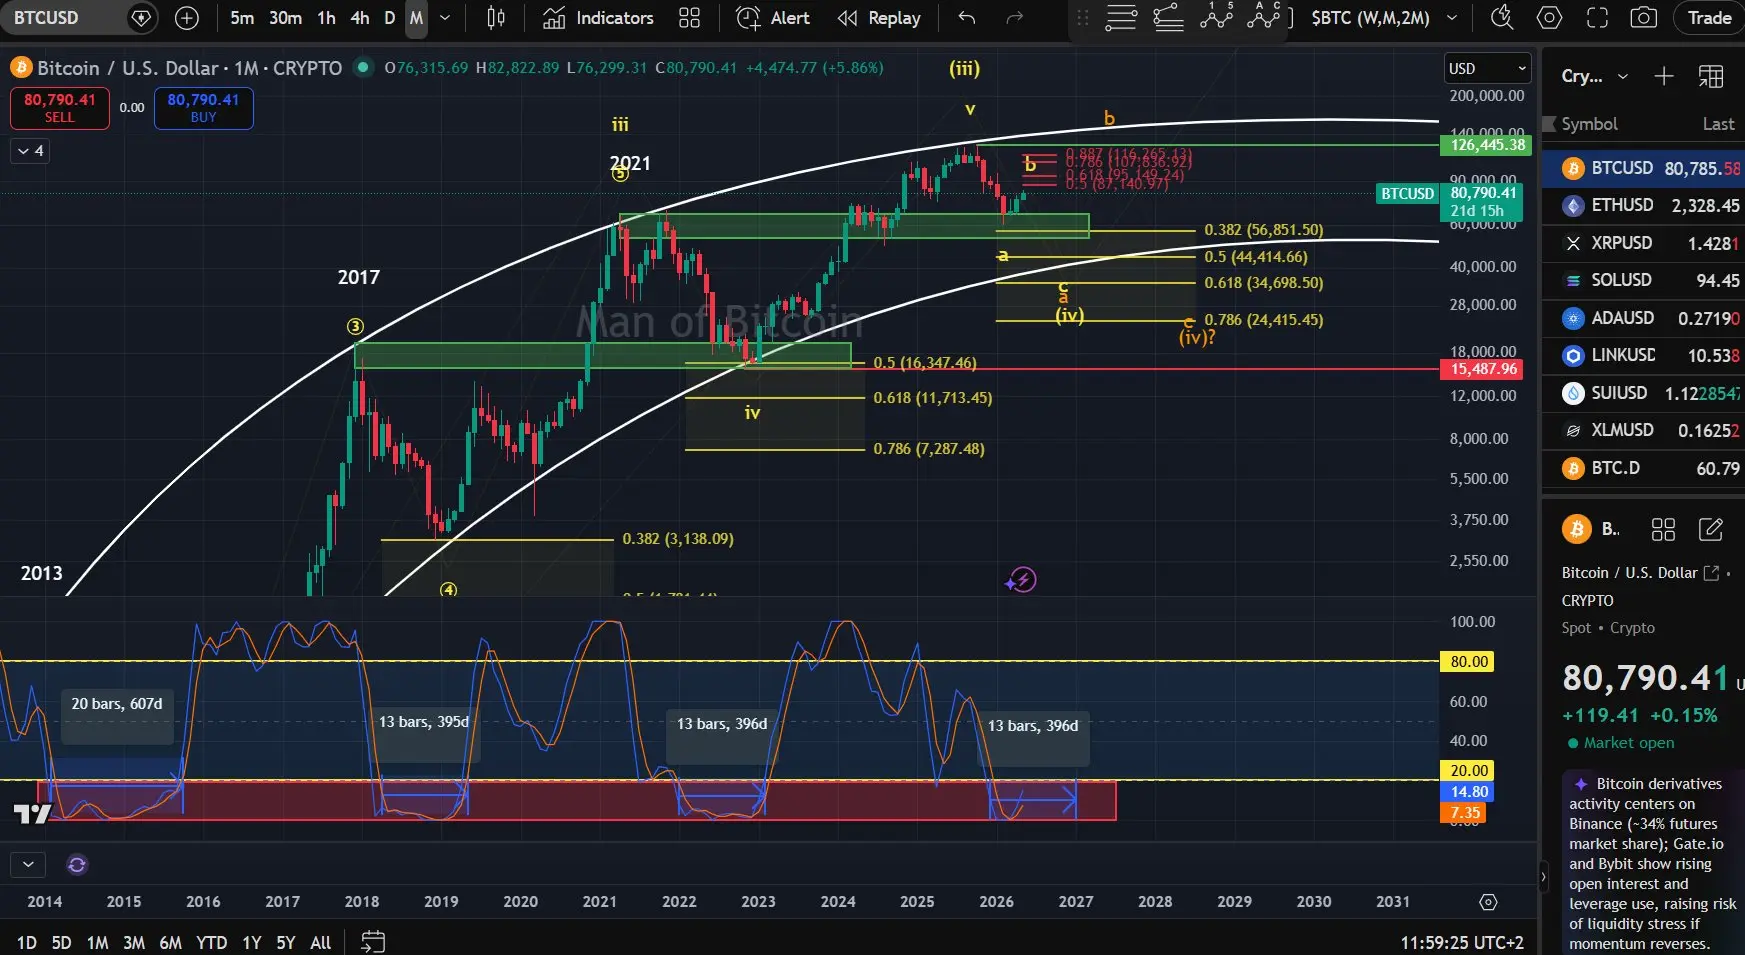Select the 5Y date range
The width and height of the screenshot is (1745, 955).
tap(286, 942)
